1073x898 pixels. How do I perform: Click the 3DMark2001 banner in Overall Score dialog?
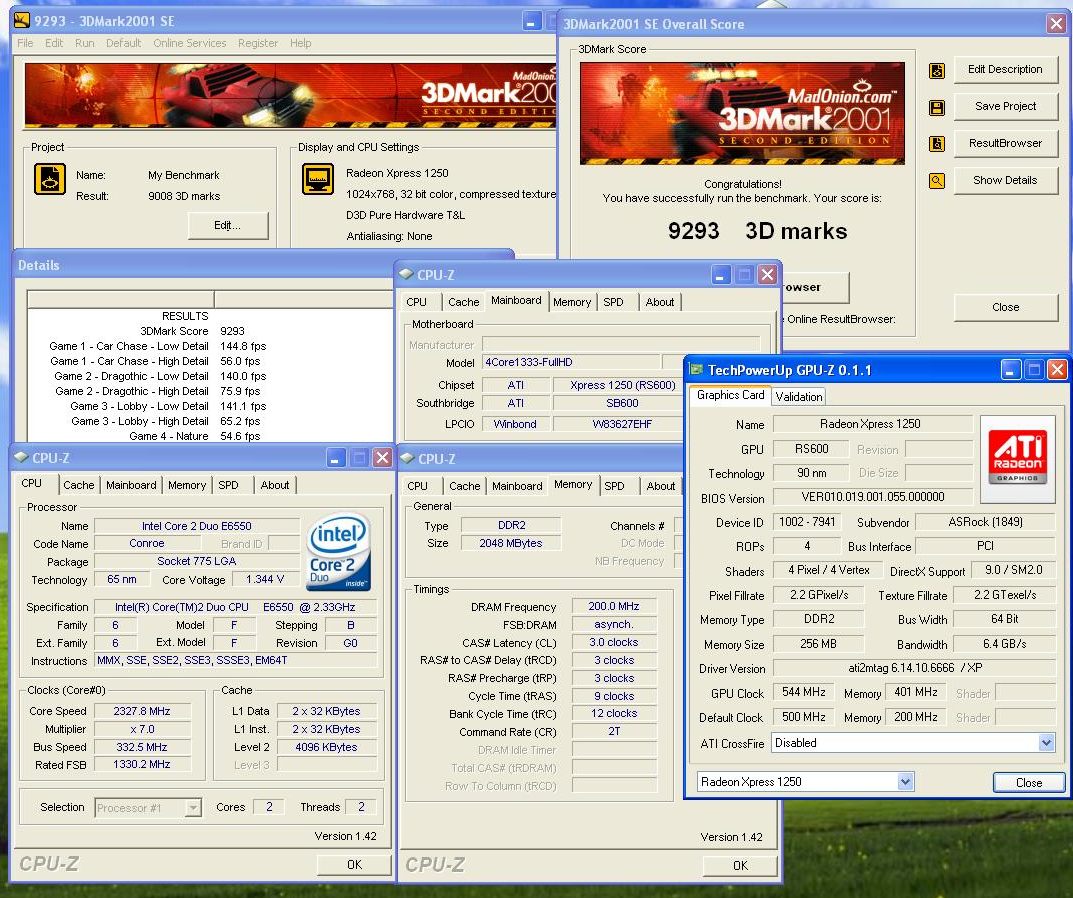pos(742,113)
